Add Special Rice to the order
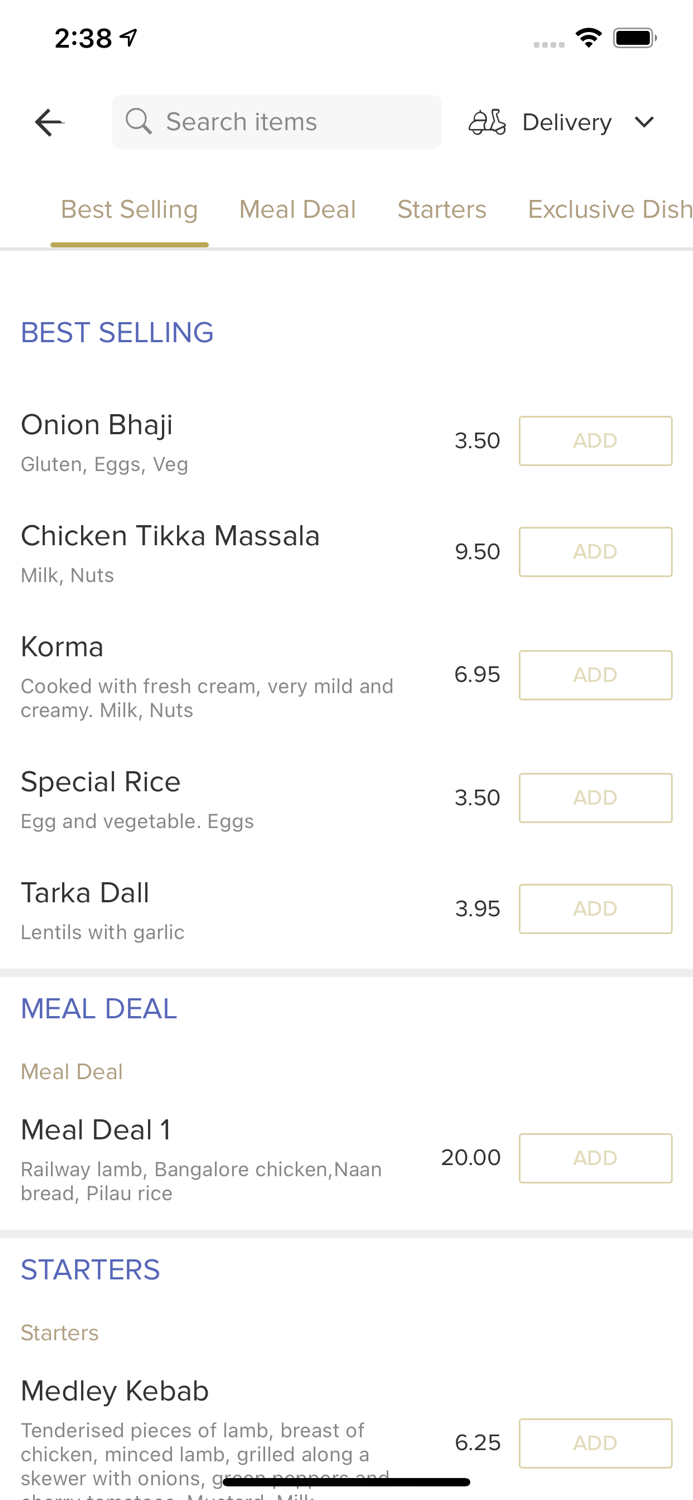This screenshot has height=1500, width=693. [x=595, y=798]
